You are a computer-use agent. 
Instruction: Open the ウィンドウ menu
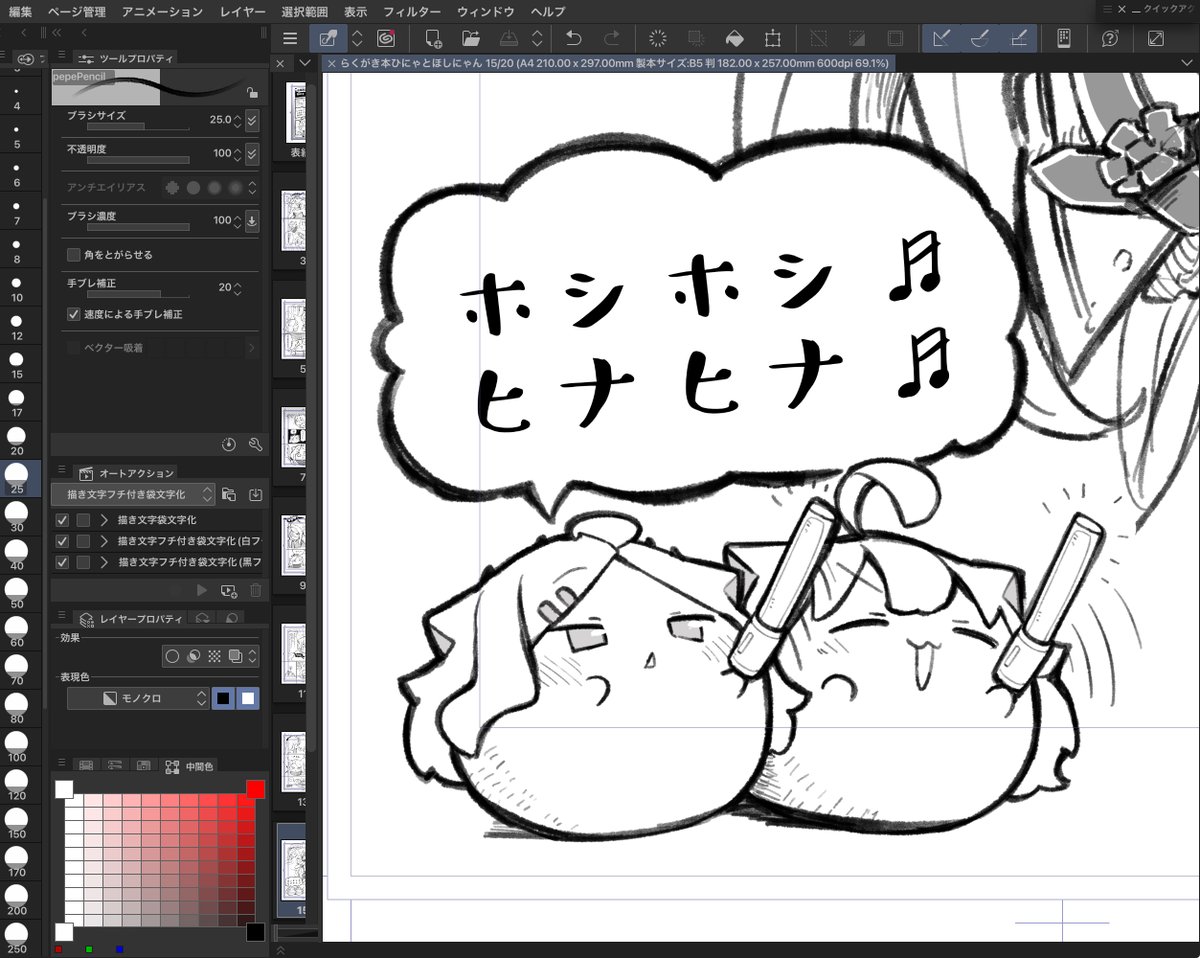click(485, 11)
